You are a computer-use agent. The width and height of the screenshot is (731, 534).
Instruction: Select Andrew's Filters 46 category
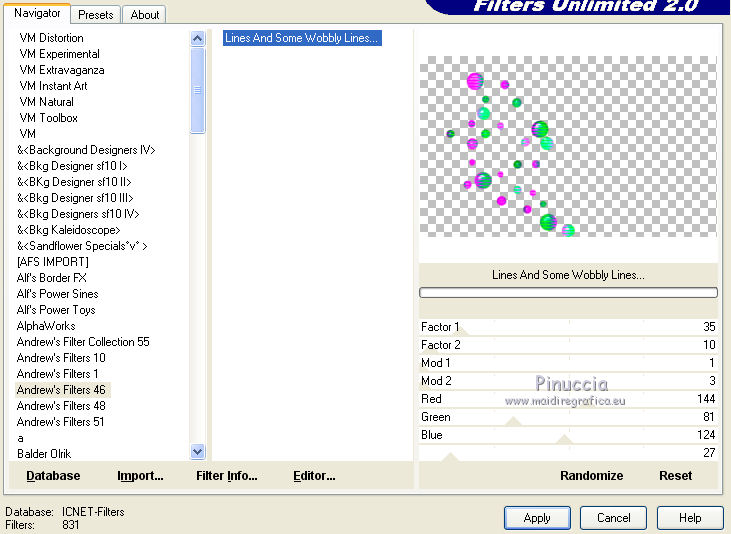pos(61,390)
